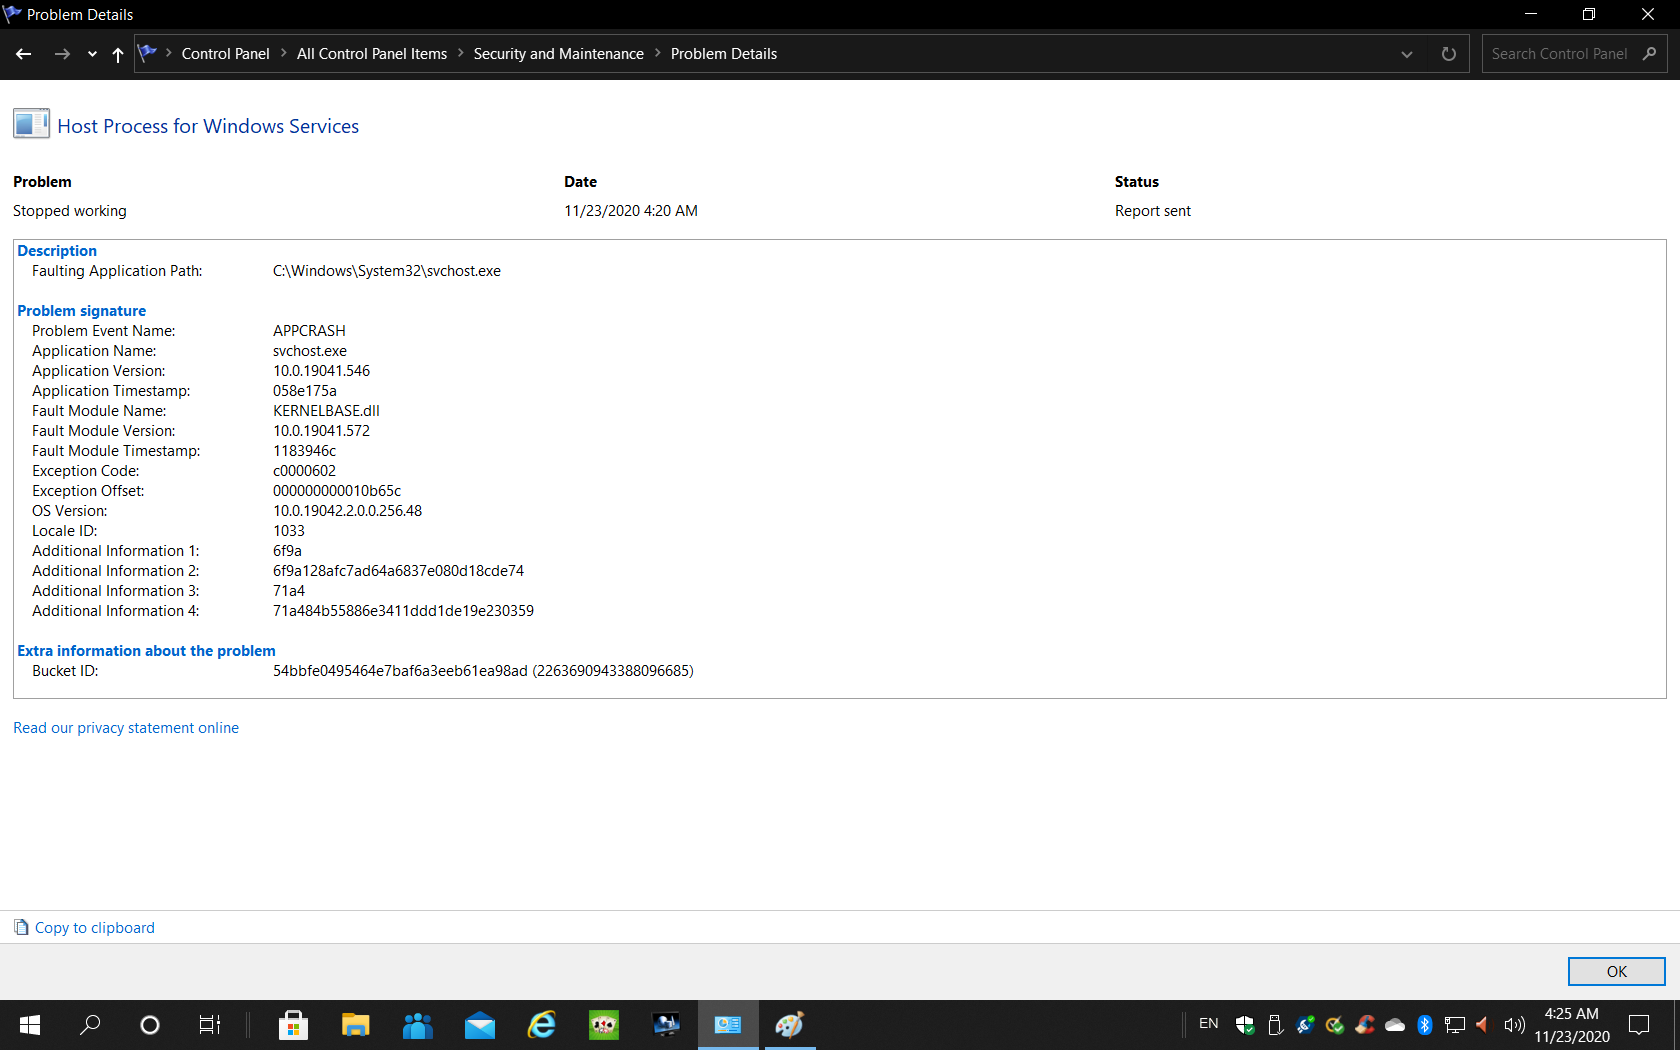Go up one level with Up arrow

(118, 54)
